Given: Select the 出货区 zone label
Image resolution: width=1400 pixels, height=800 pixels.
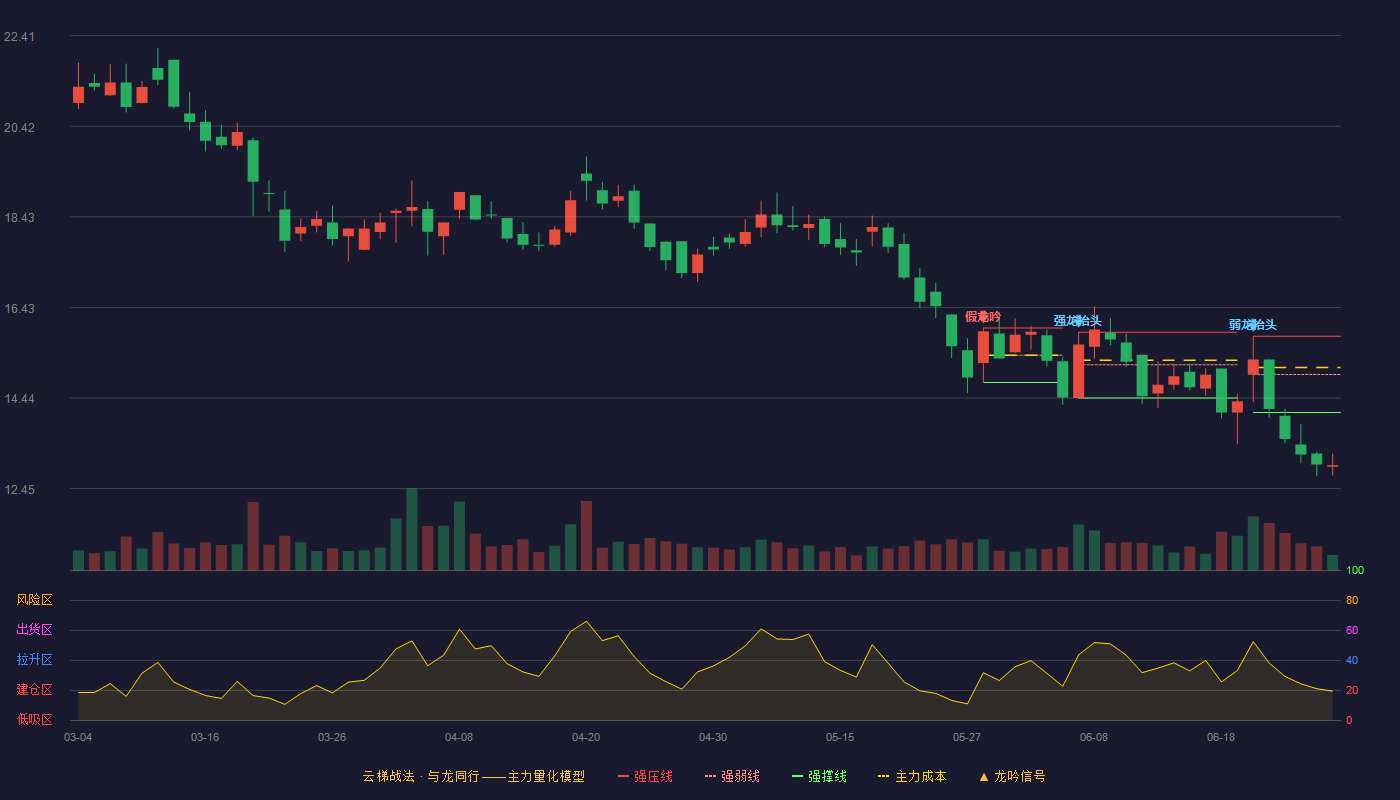Looking at the screenshot, I should point(34,630).
